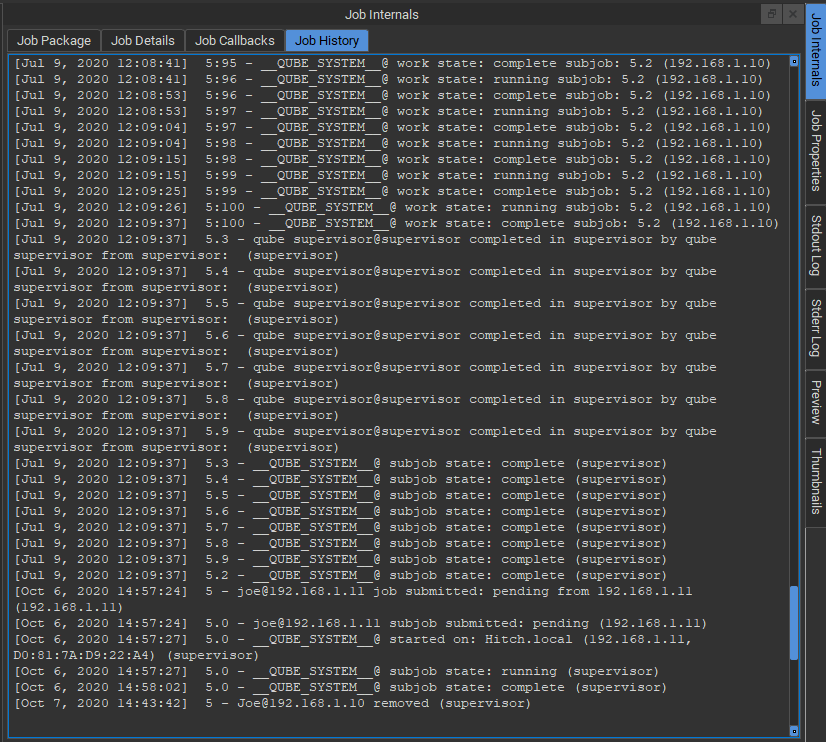
Task: Switch to the Job Package tab
Action: 54,41
